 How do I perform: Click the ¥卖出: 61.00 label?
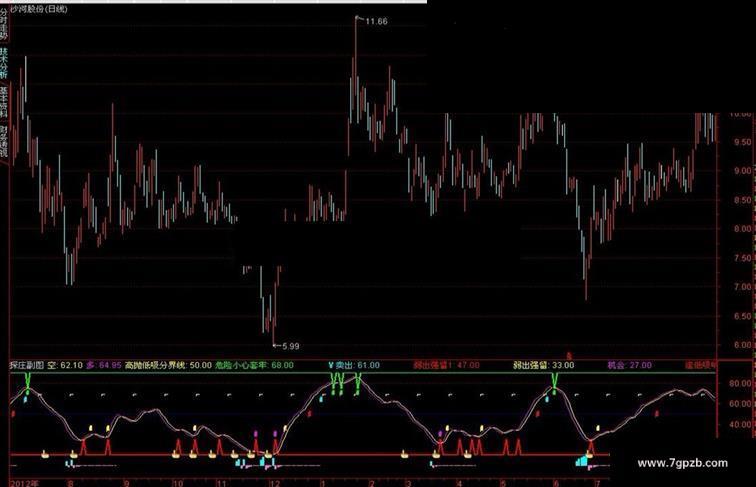tap(354, 365)
